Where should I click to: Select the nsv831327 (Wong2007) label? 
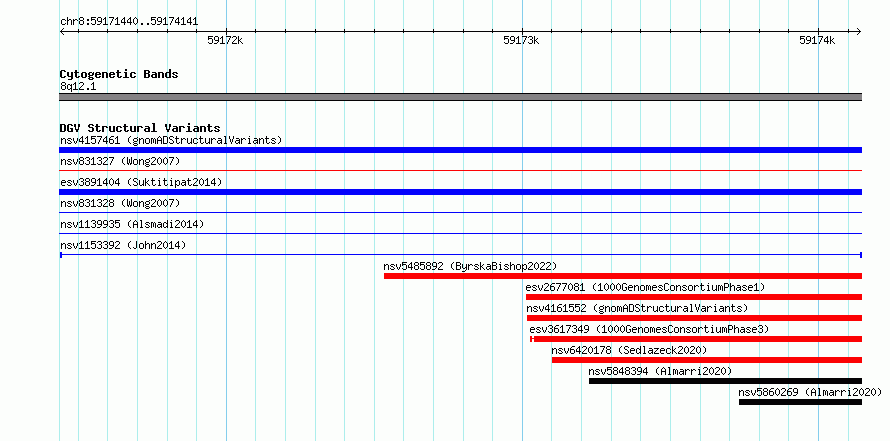click(120, 161)
